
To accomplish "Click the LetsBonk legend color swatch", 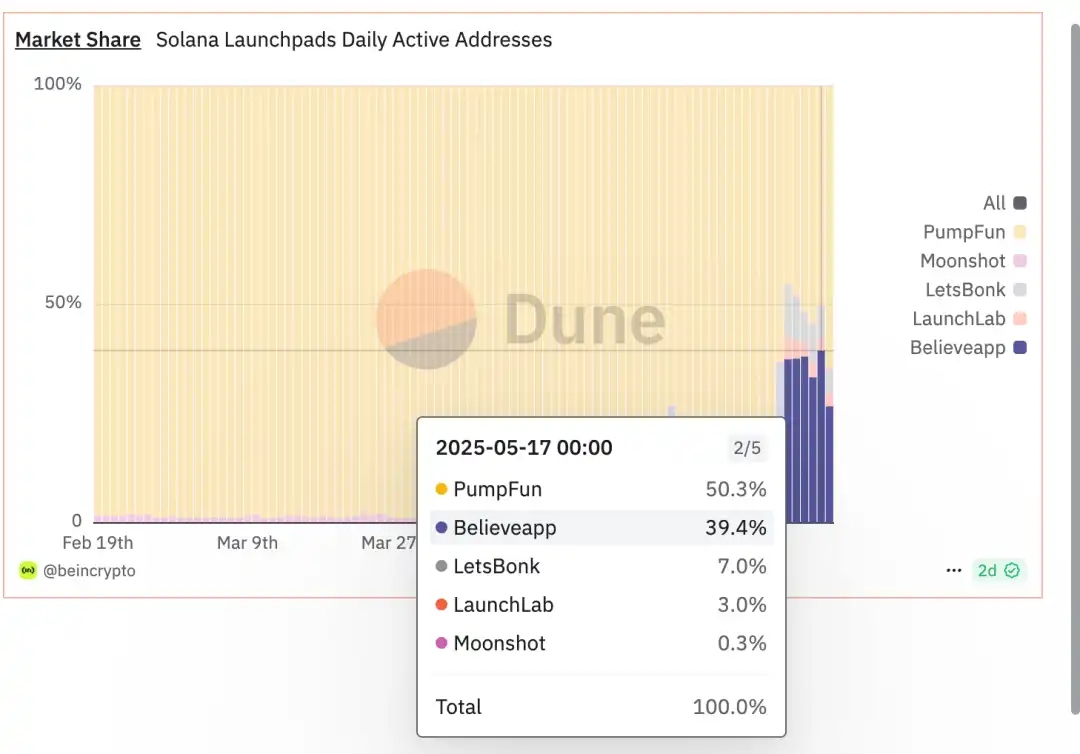I will [x=1020, y=290].
